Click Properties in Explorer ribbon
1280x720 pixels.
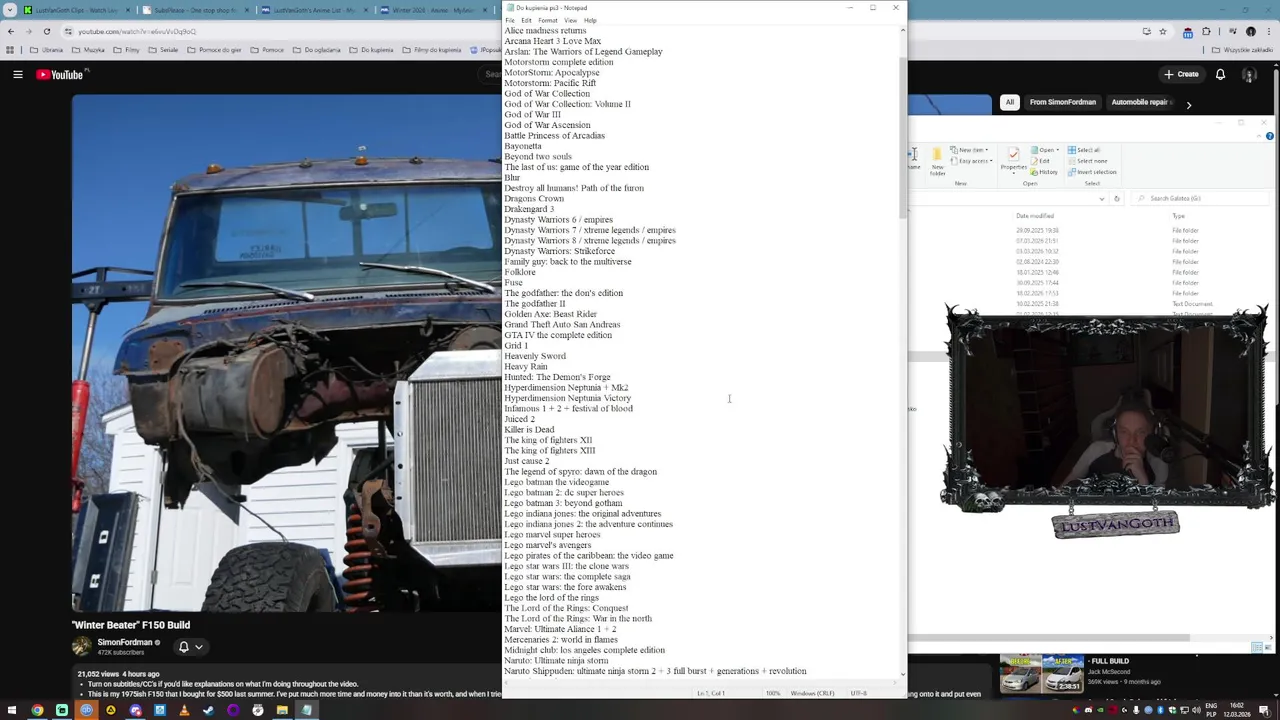click(x=1013, y=160)
